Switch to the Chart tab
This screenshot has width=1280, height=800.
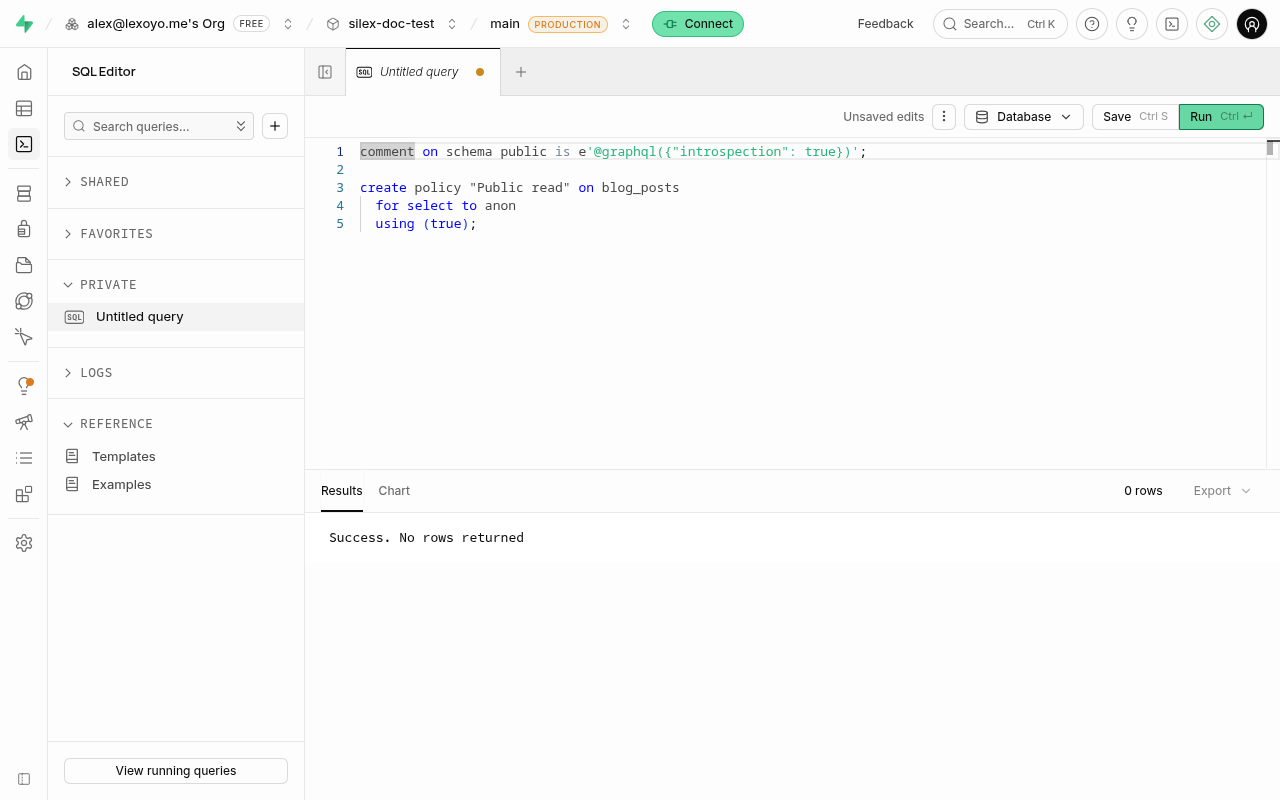pyautogui.click(x=394, y=491)
